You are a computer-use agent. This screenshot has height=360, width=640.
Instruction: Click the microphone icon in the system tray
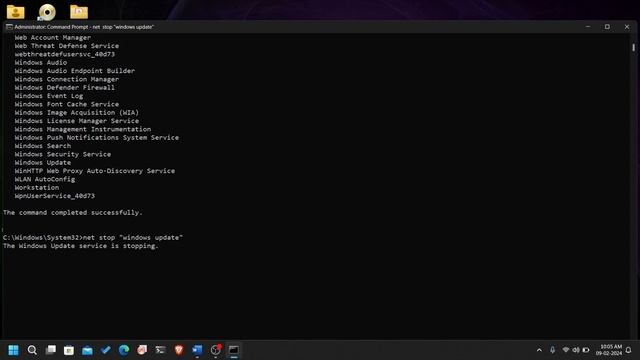[x=552, y=350]
